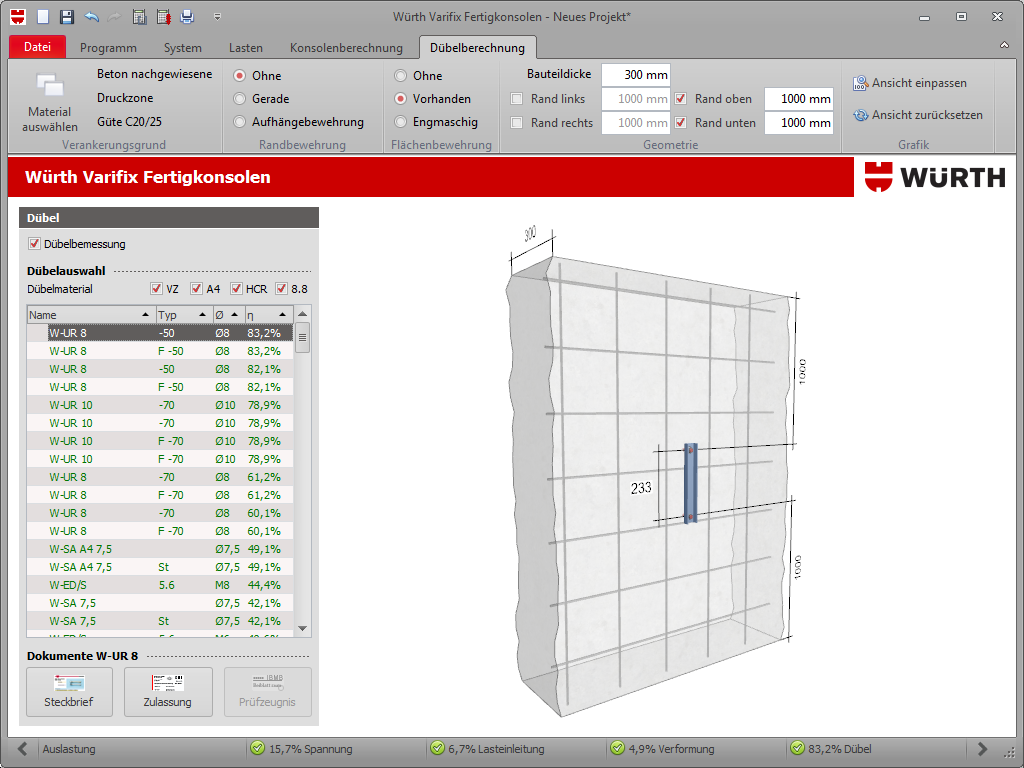1024x768 pixels.
Task: Enable the Rand links checkbox
Action: tap(517, 99)
